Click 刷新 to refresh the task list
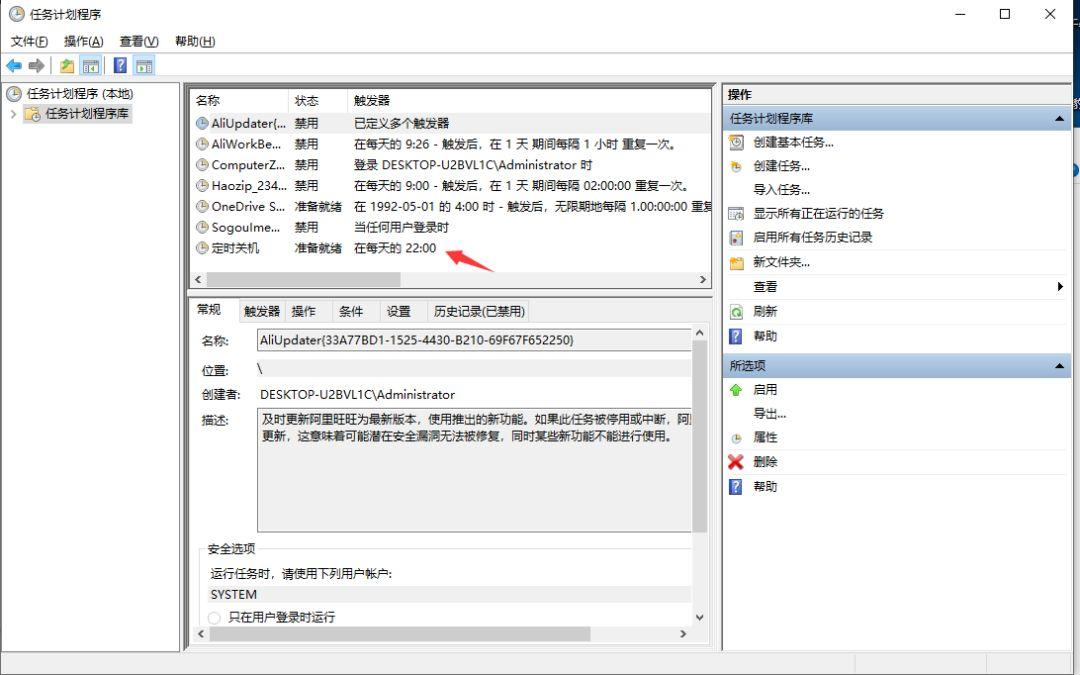Screen dimensions: 1080x675 point(763,311)
